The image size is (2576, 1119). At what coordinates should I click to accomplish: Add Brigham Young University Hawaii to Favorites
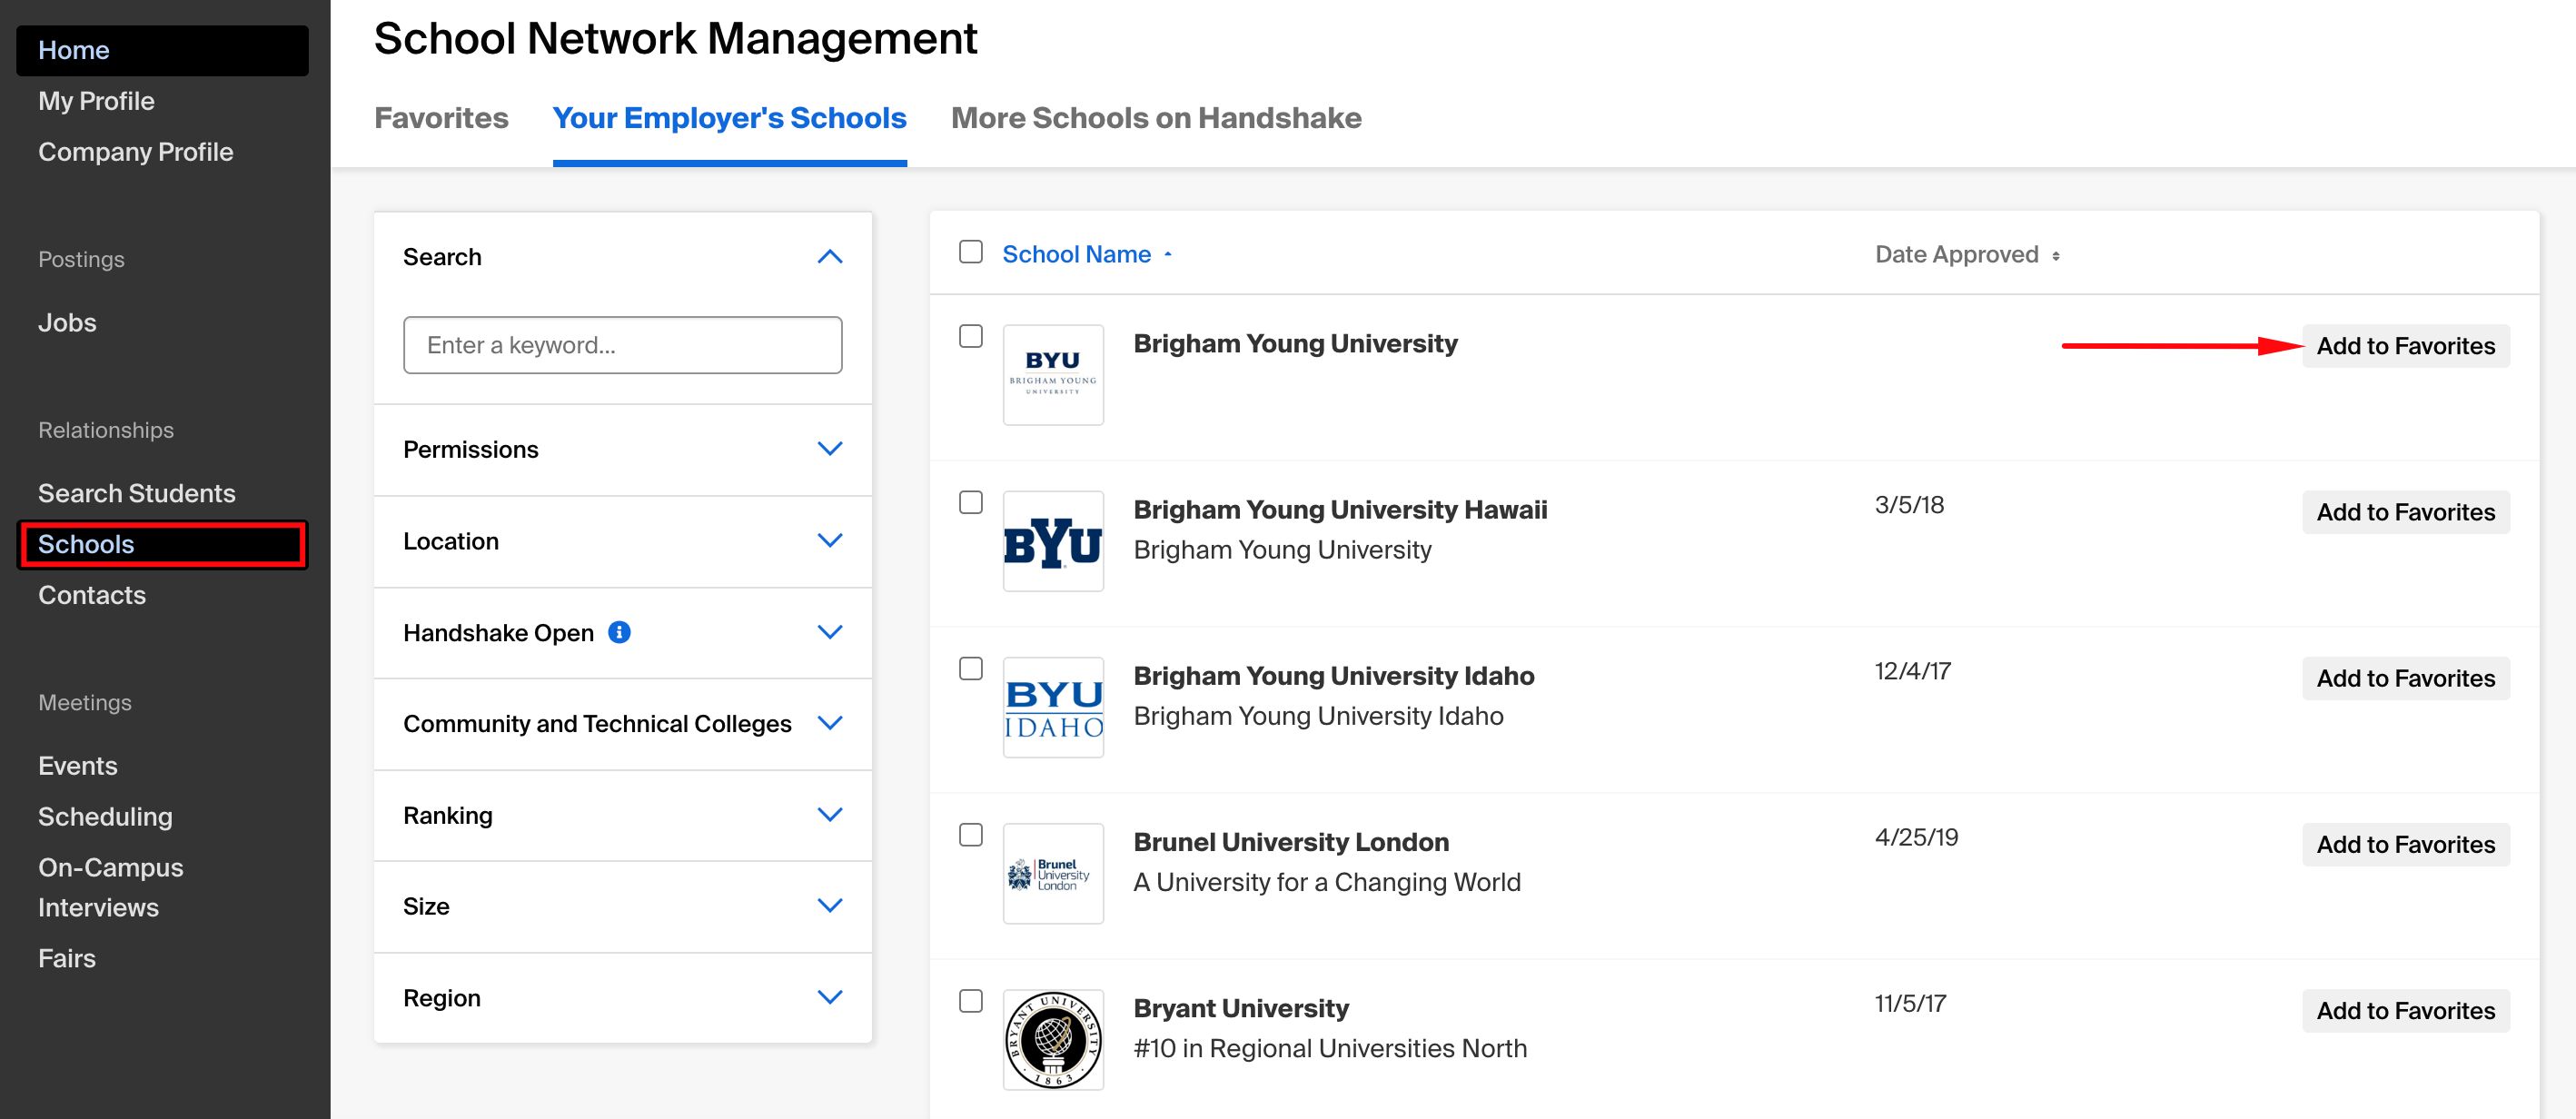[2405, 512]
